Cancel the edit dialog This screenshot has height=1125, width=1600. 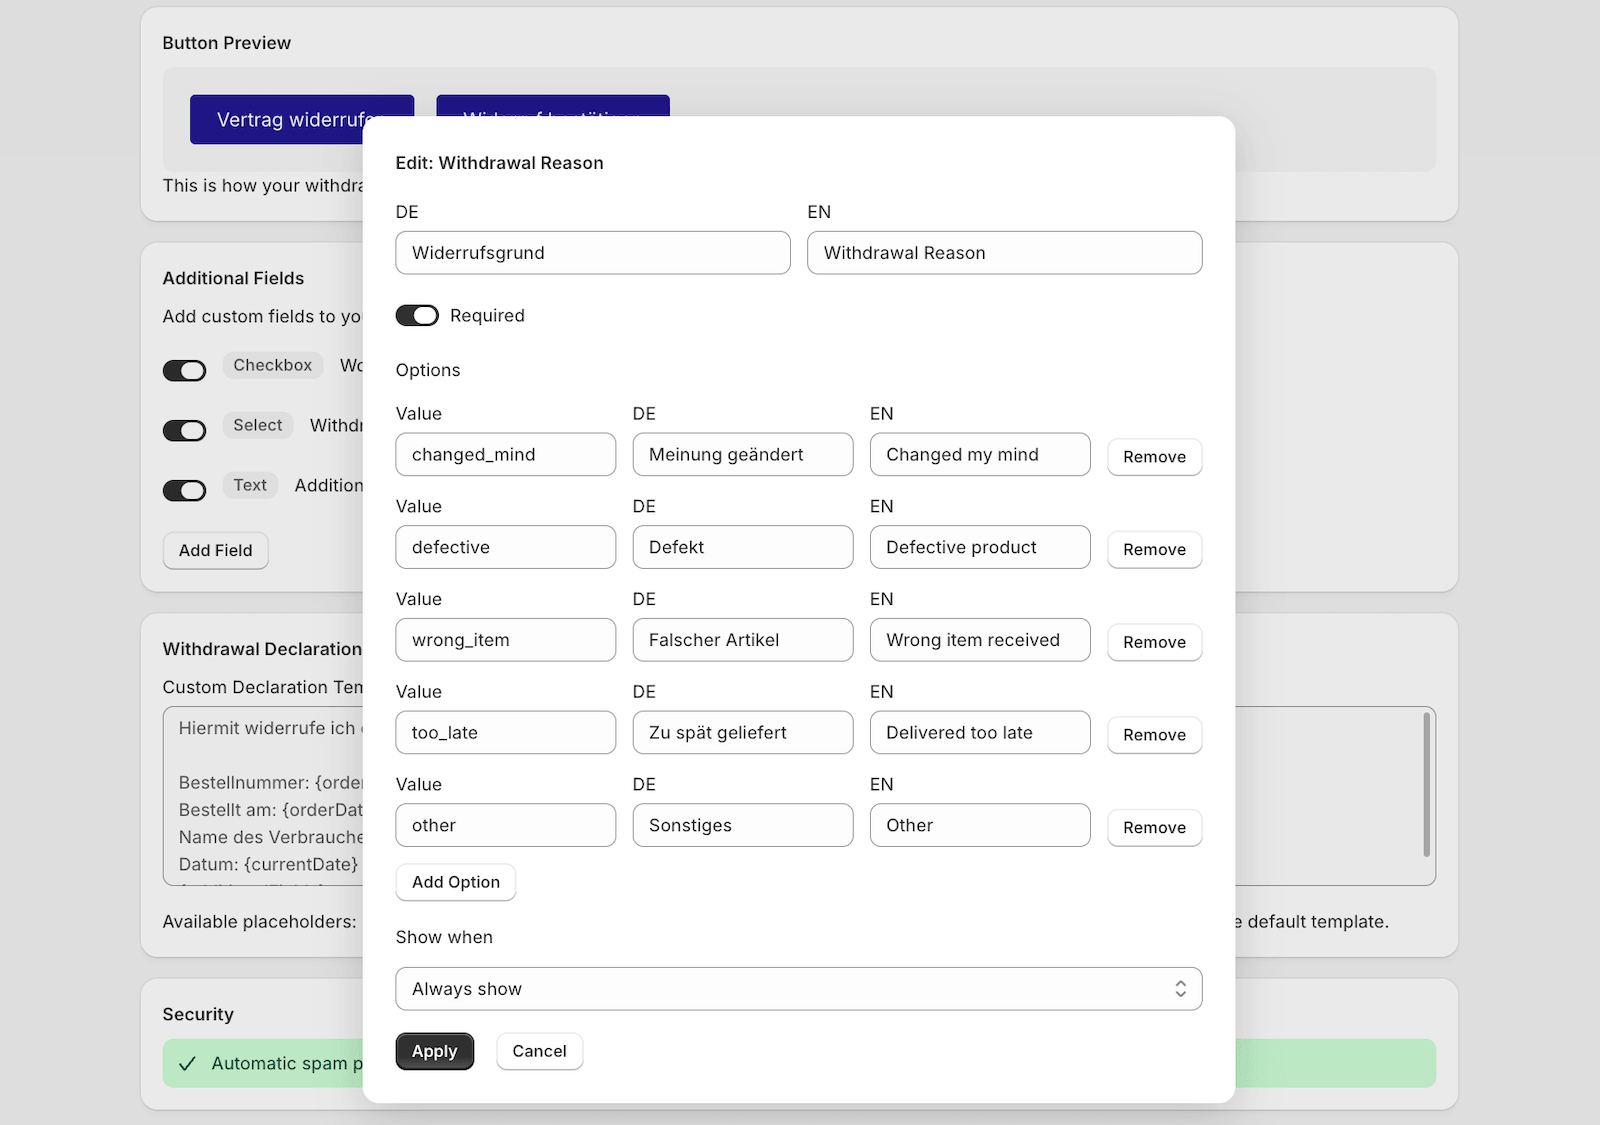[x=539, y=1051]
